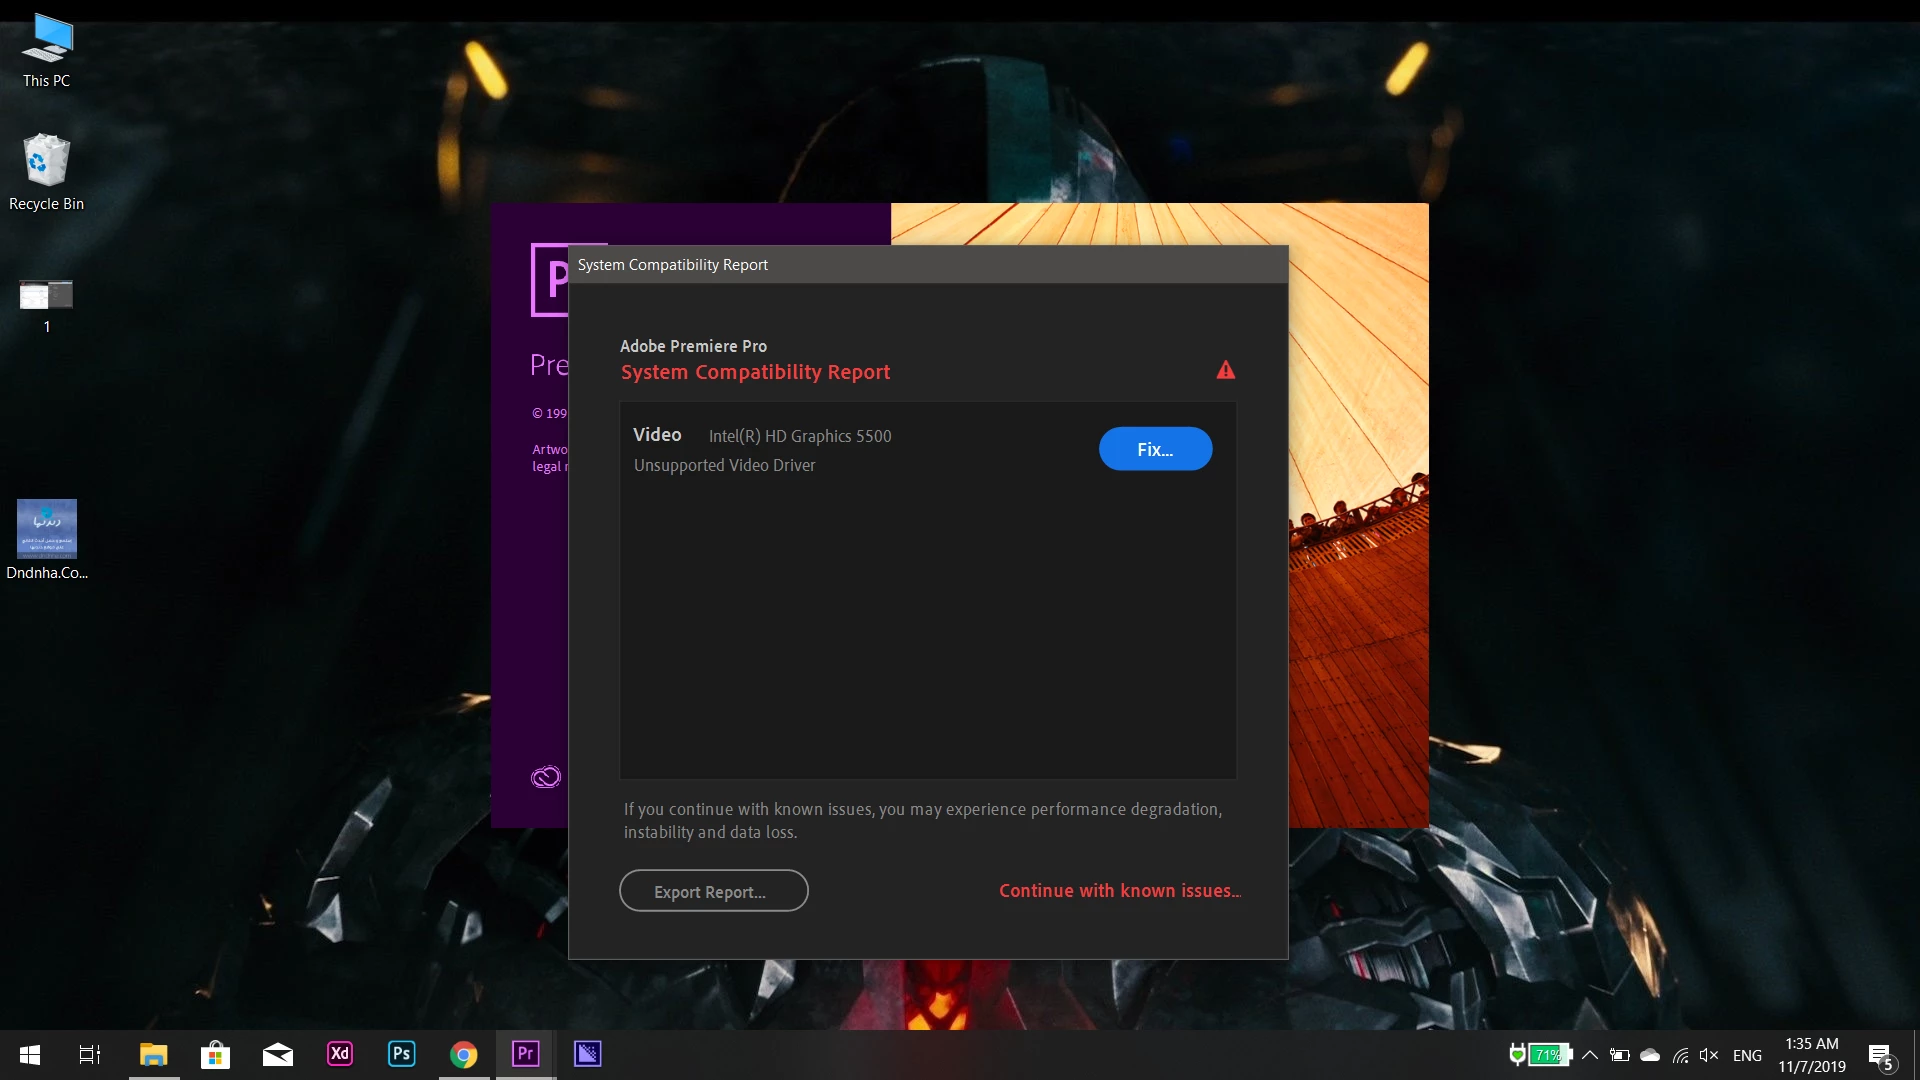Open Photoshop from taskbar
The image size is (1920, 1080).
point(402,1054)
